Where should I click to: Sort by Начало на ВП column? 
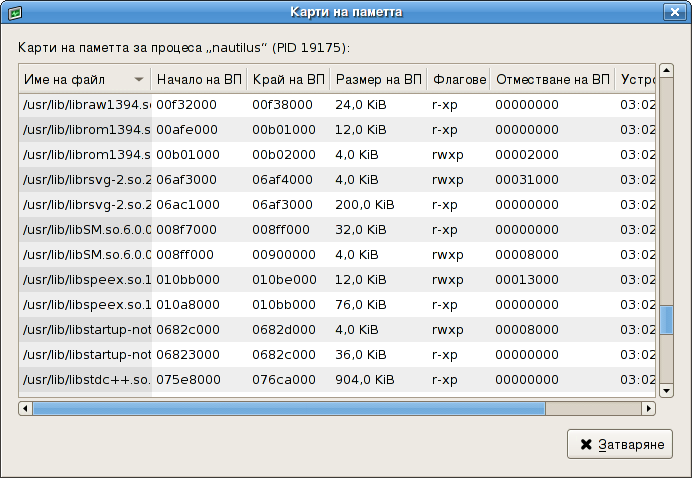click(x=198, y=79)
